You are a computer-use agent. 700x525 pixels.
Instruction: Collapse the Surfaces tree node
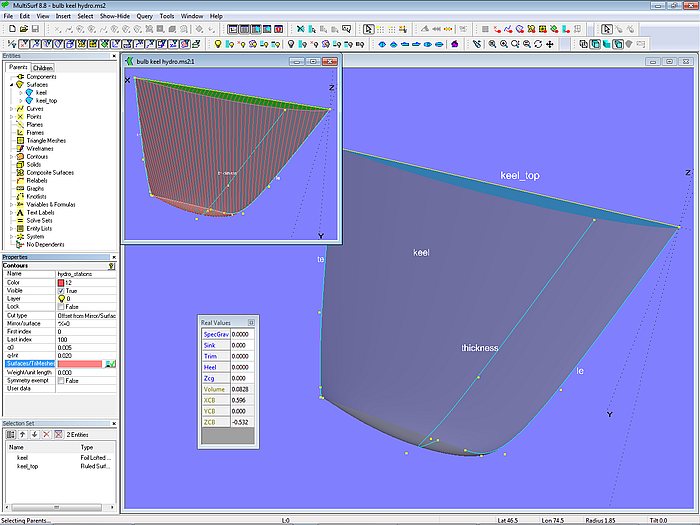click(11, 85)
